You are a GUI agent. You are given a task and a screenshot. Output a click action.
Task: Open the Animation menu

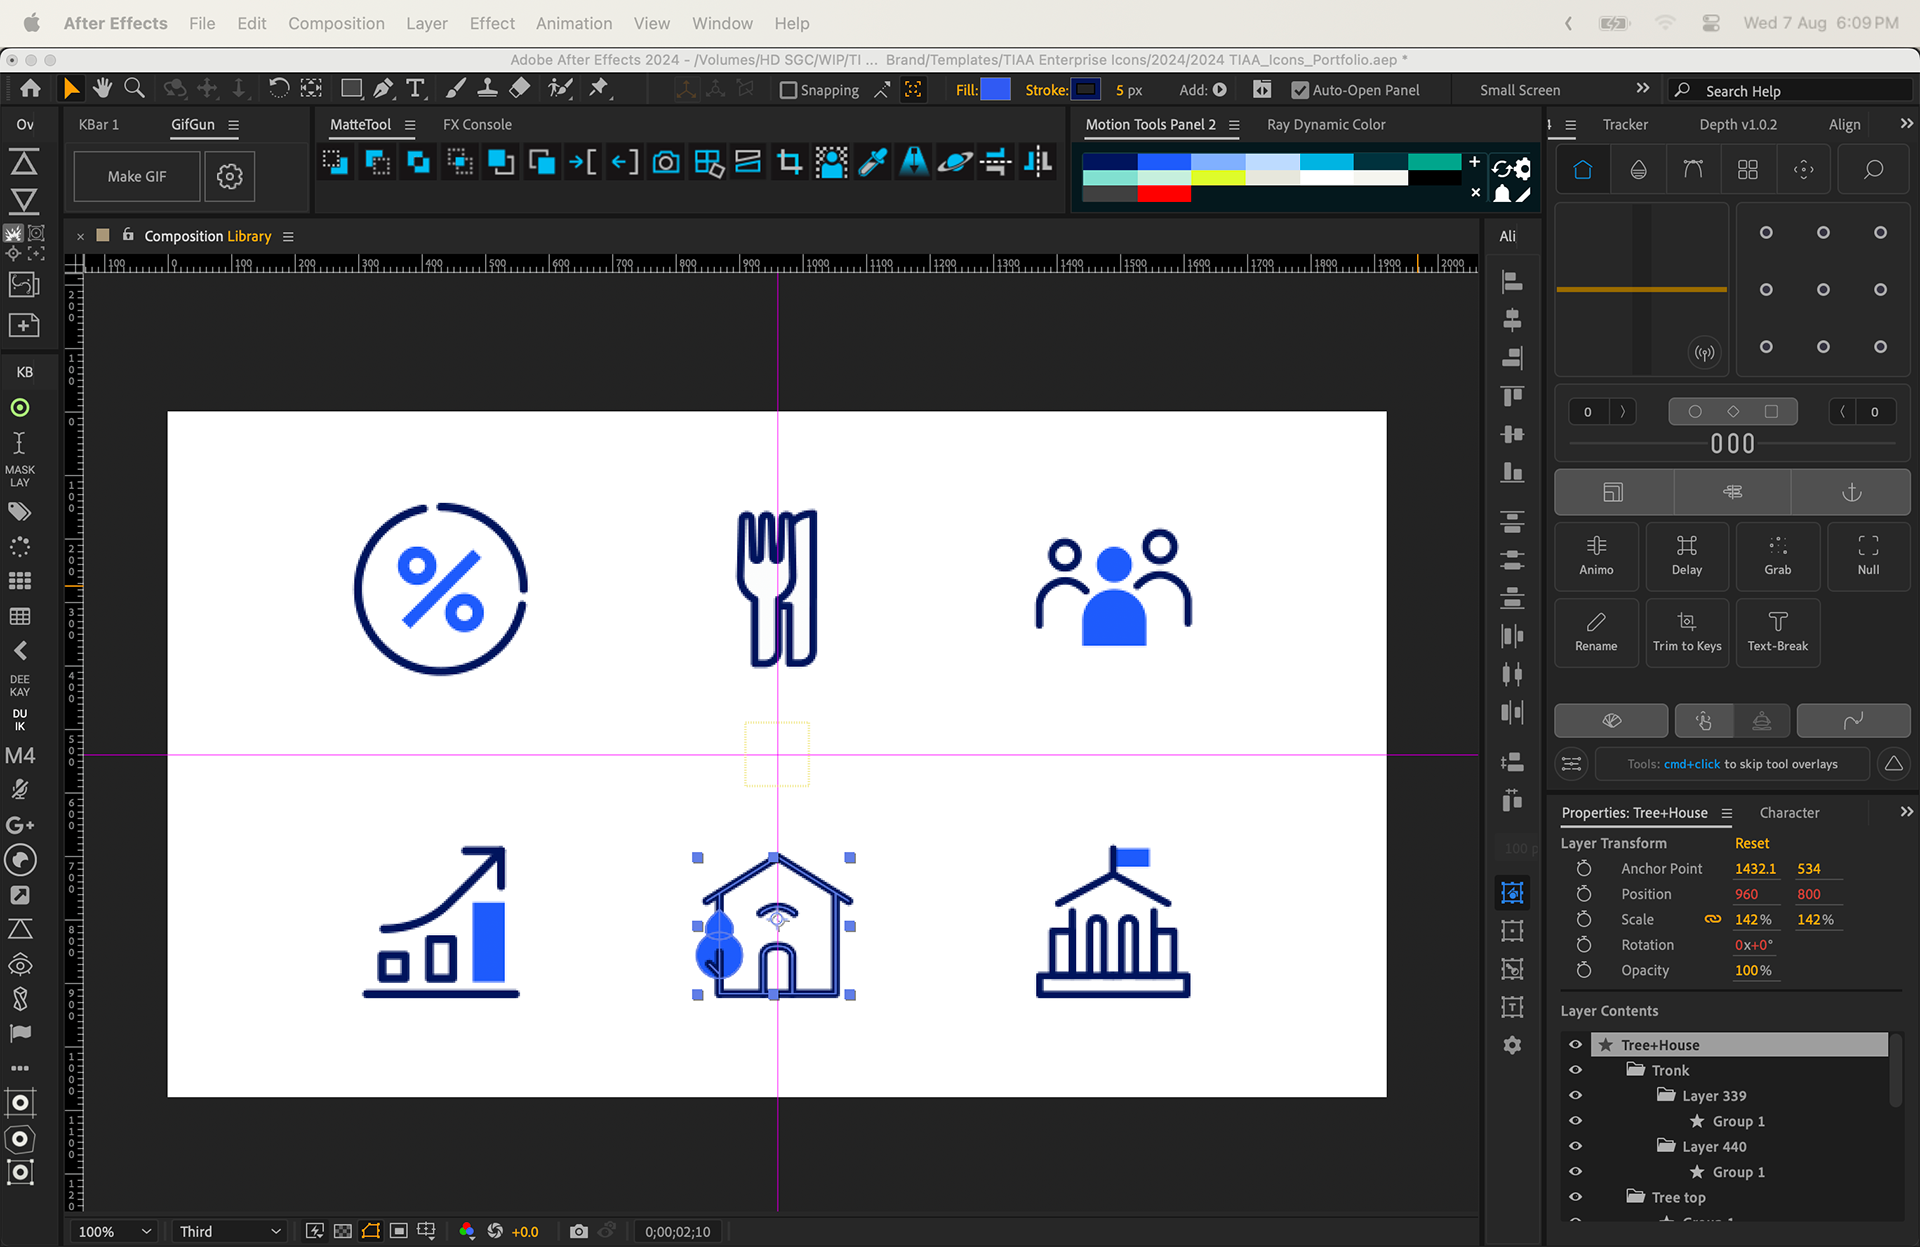(x=573, y=23)
